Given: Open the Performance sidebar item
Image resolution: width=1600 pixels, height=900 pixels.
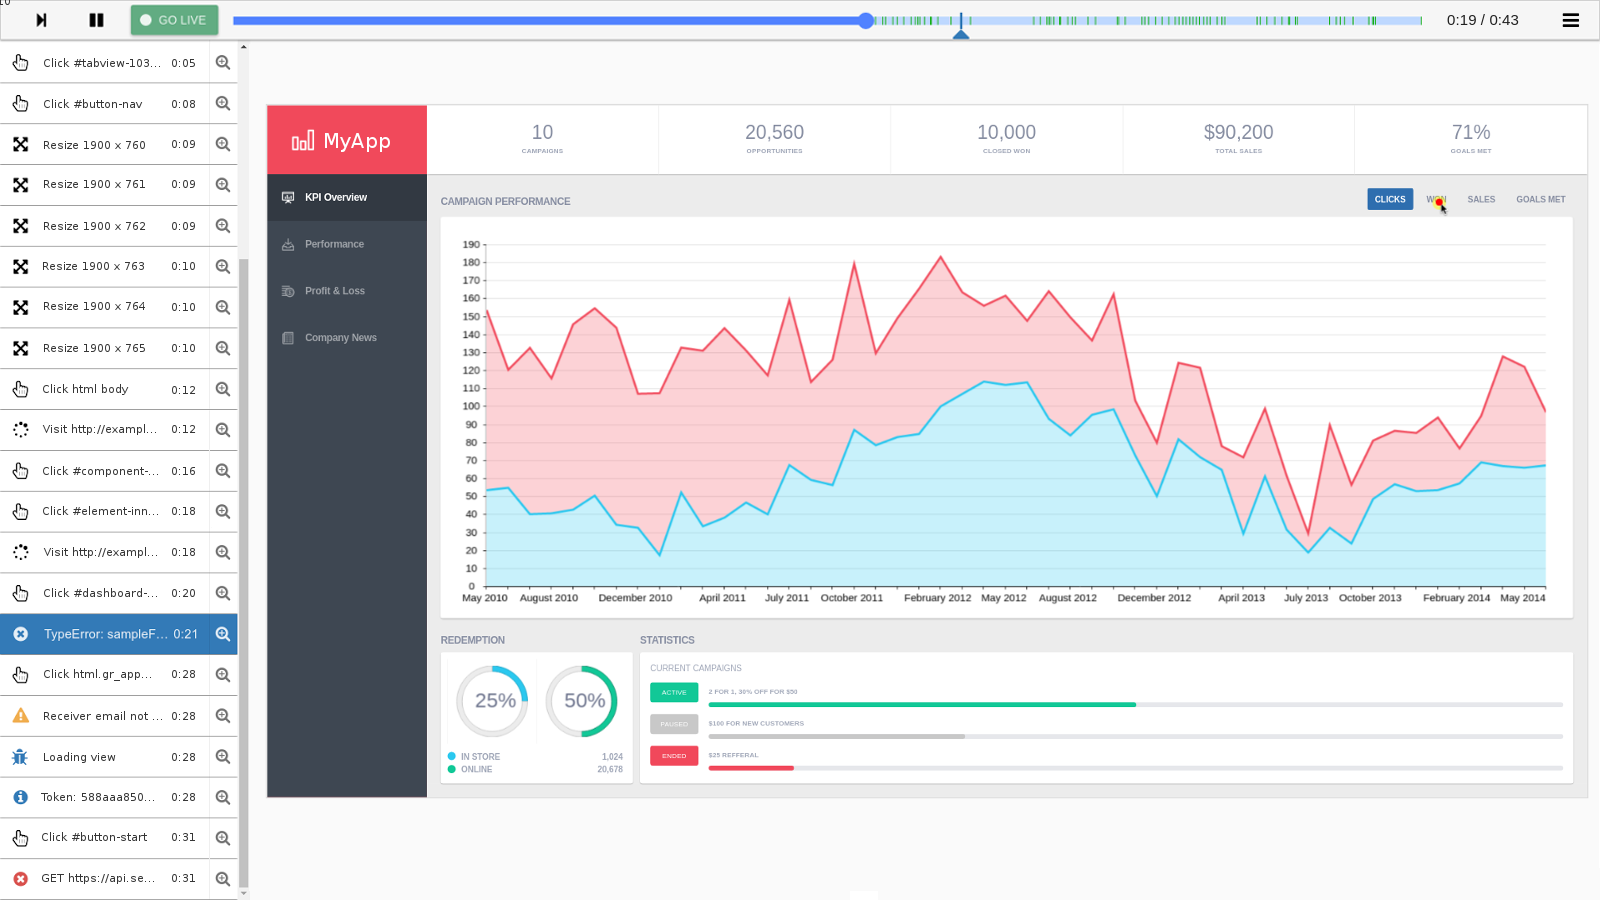Looking at the screenshot, I should pos(334,244).
